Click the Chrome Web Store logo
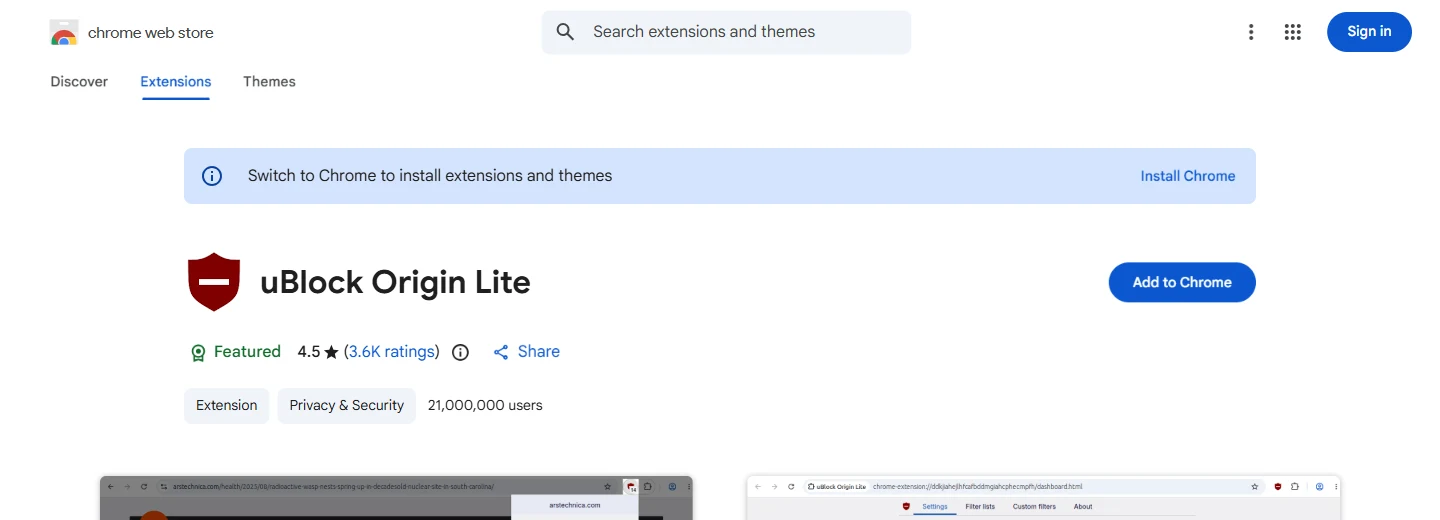The width and height of the screenshot is (1440, 520). [63, 33]
